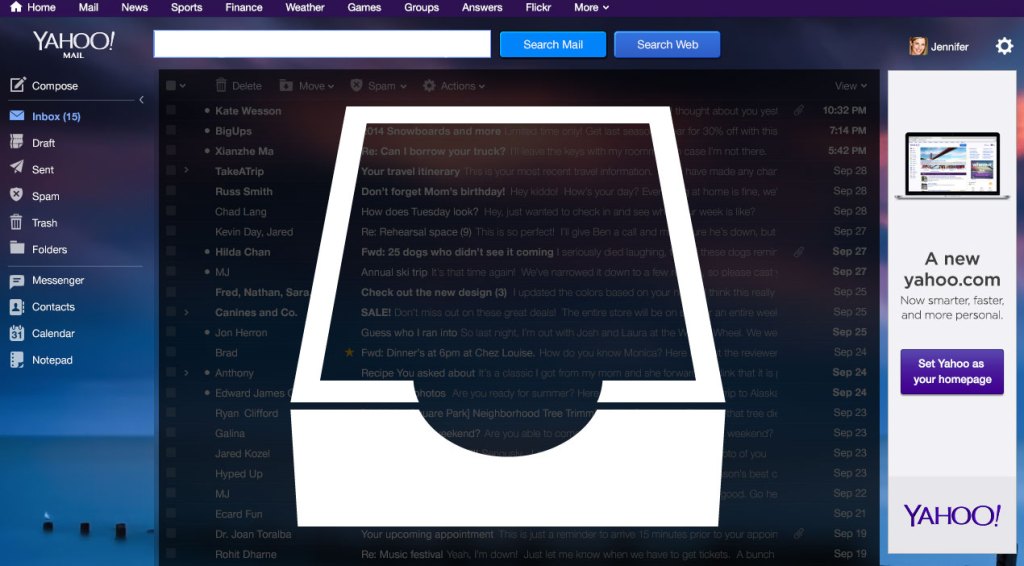Check the box for Jon Herron's email
Viewport: 1024px width, 566px height.
coord(171,332)
